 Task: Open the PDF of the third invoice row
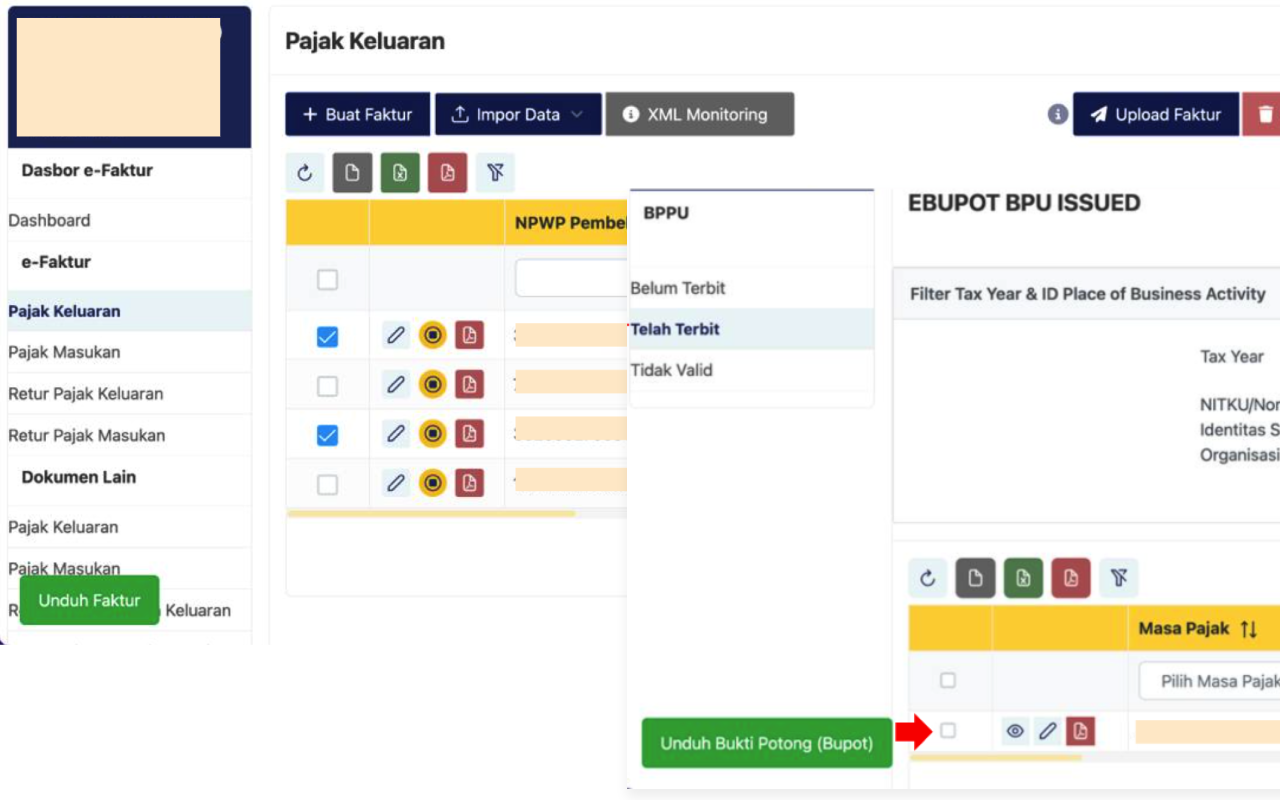[x=469, y=433]
